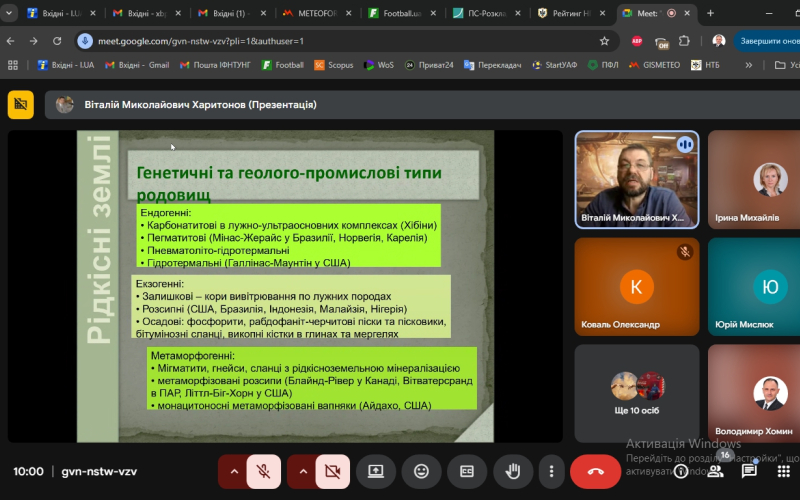800x500 pixels.
Task: Click the Ще 10 осіб participants tile
Action: click(636, 392)
